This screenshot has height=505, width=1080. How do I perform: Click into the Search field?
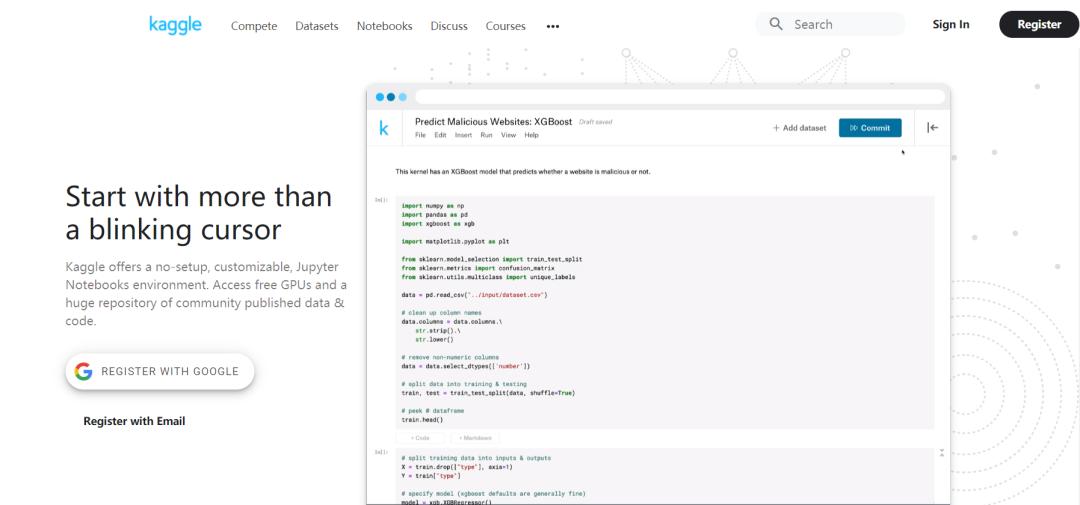(840, 24)
